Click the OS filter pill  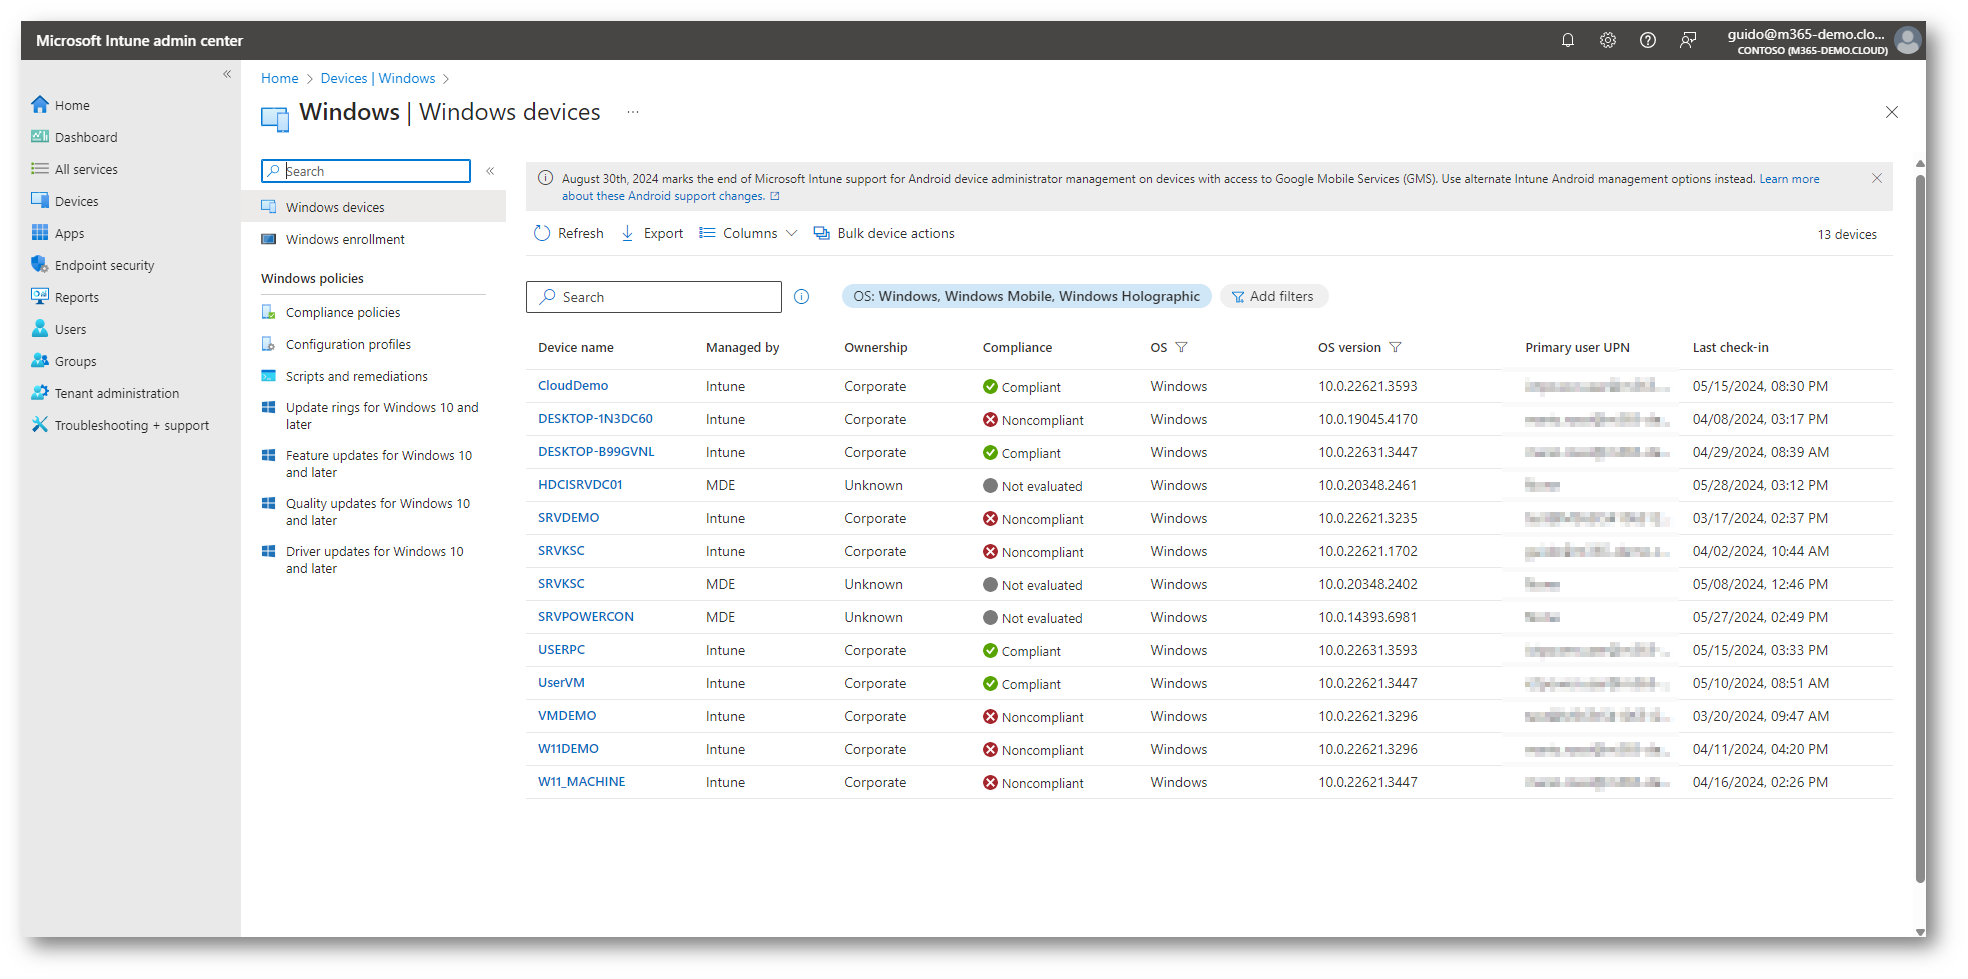(x=1026, y=296)
